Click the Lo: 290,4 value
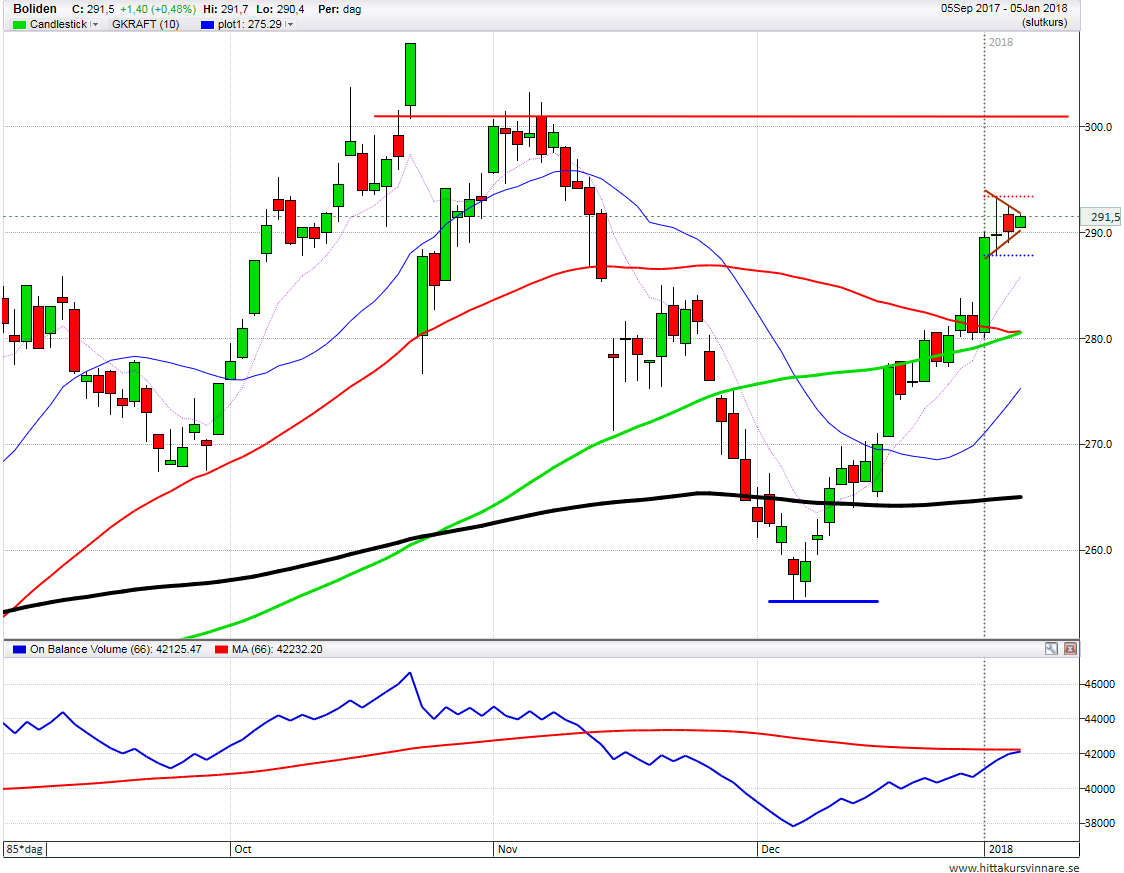 point(280,9)
